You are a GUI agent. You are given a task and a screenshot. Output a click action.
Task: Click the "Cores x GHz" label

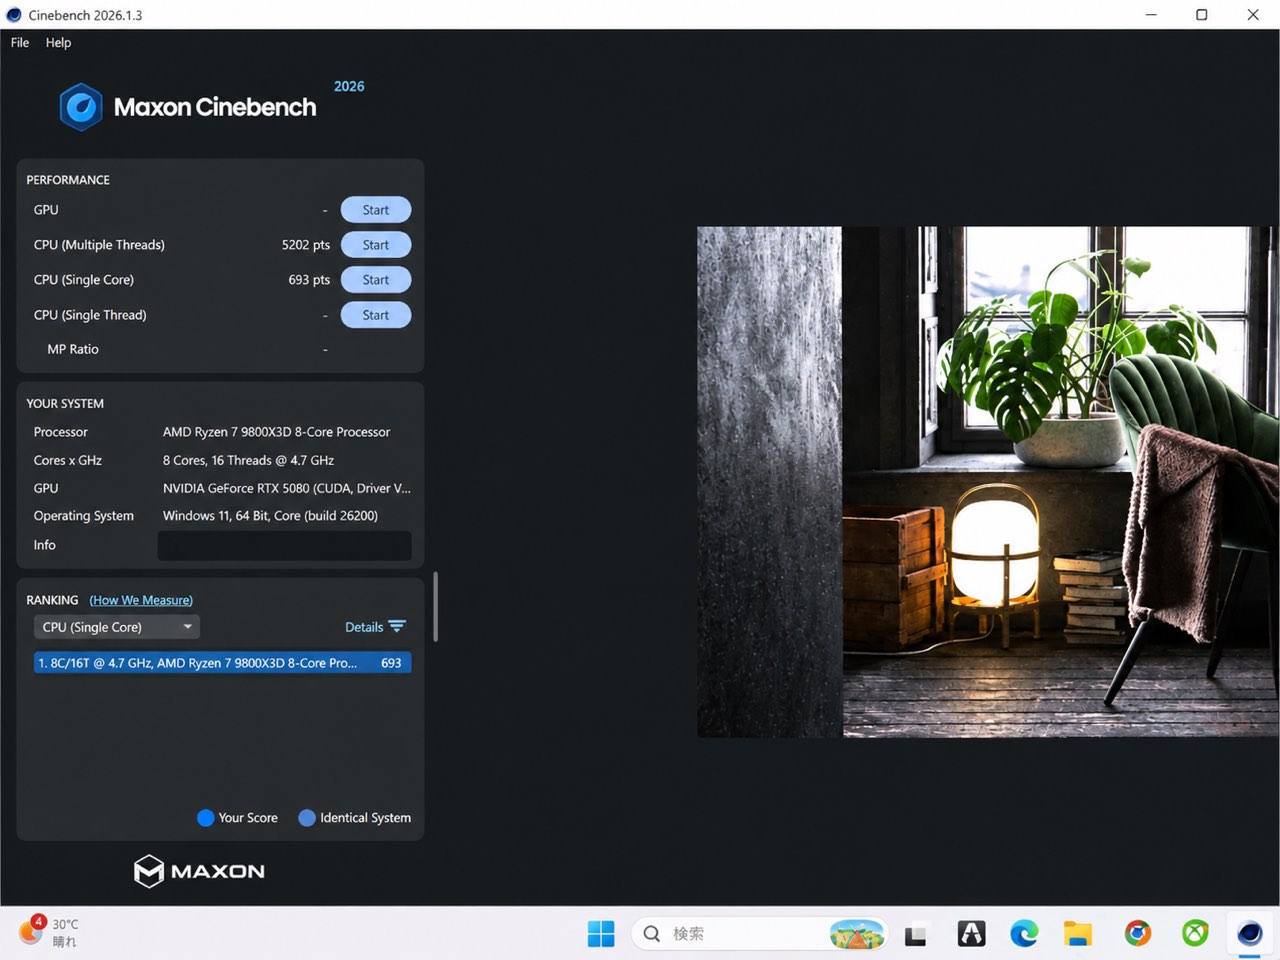click(x=68, y=460)
